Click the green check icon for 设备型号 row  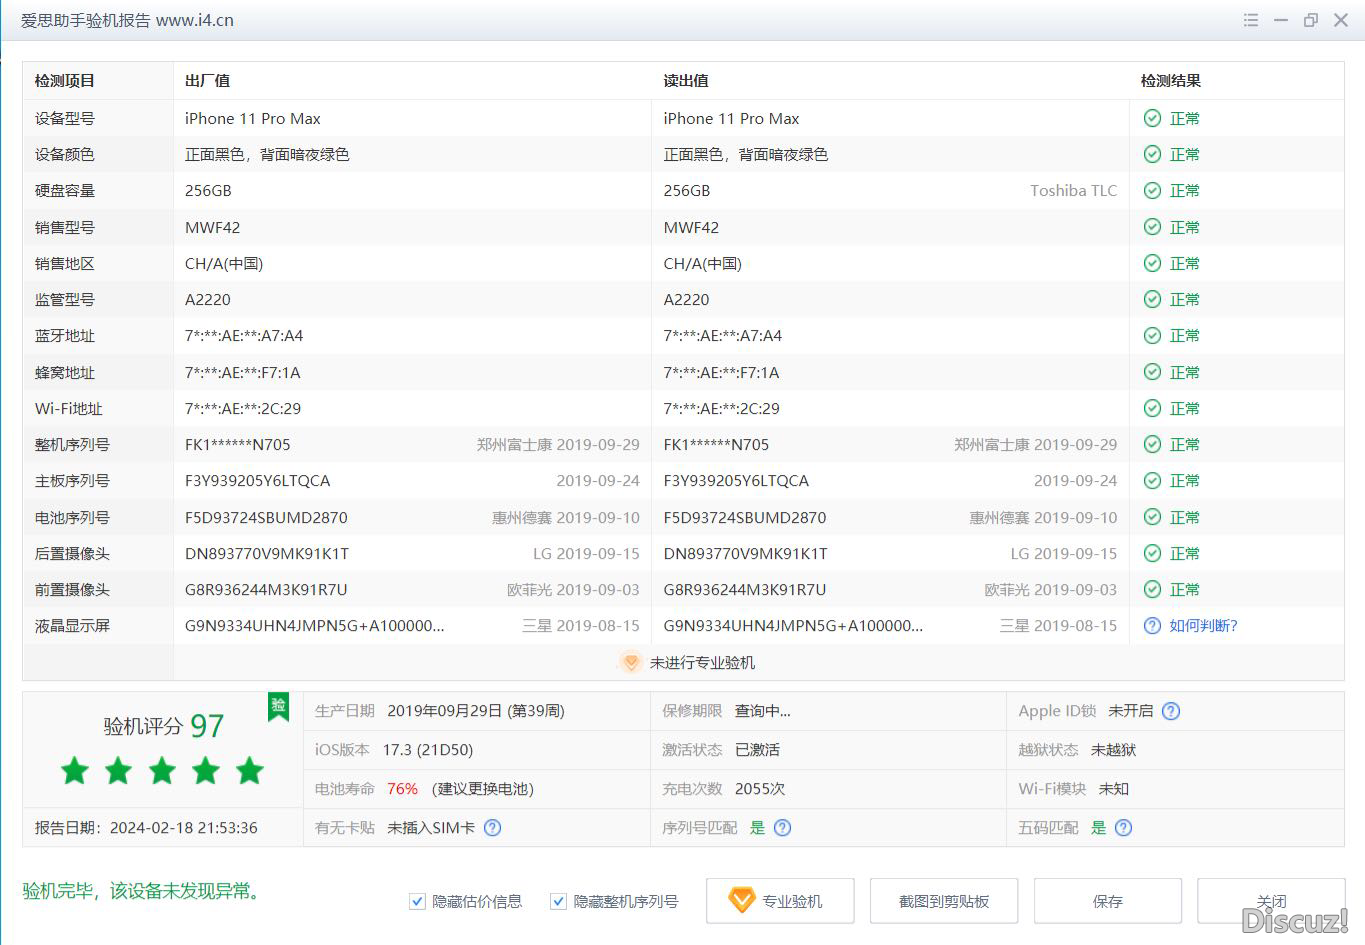pyautogui.click(x=1152, y=118)
